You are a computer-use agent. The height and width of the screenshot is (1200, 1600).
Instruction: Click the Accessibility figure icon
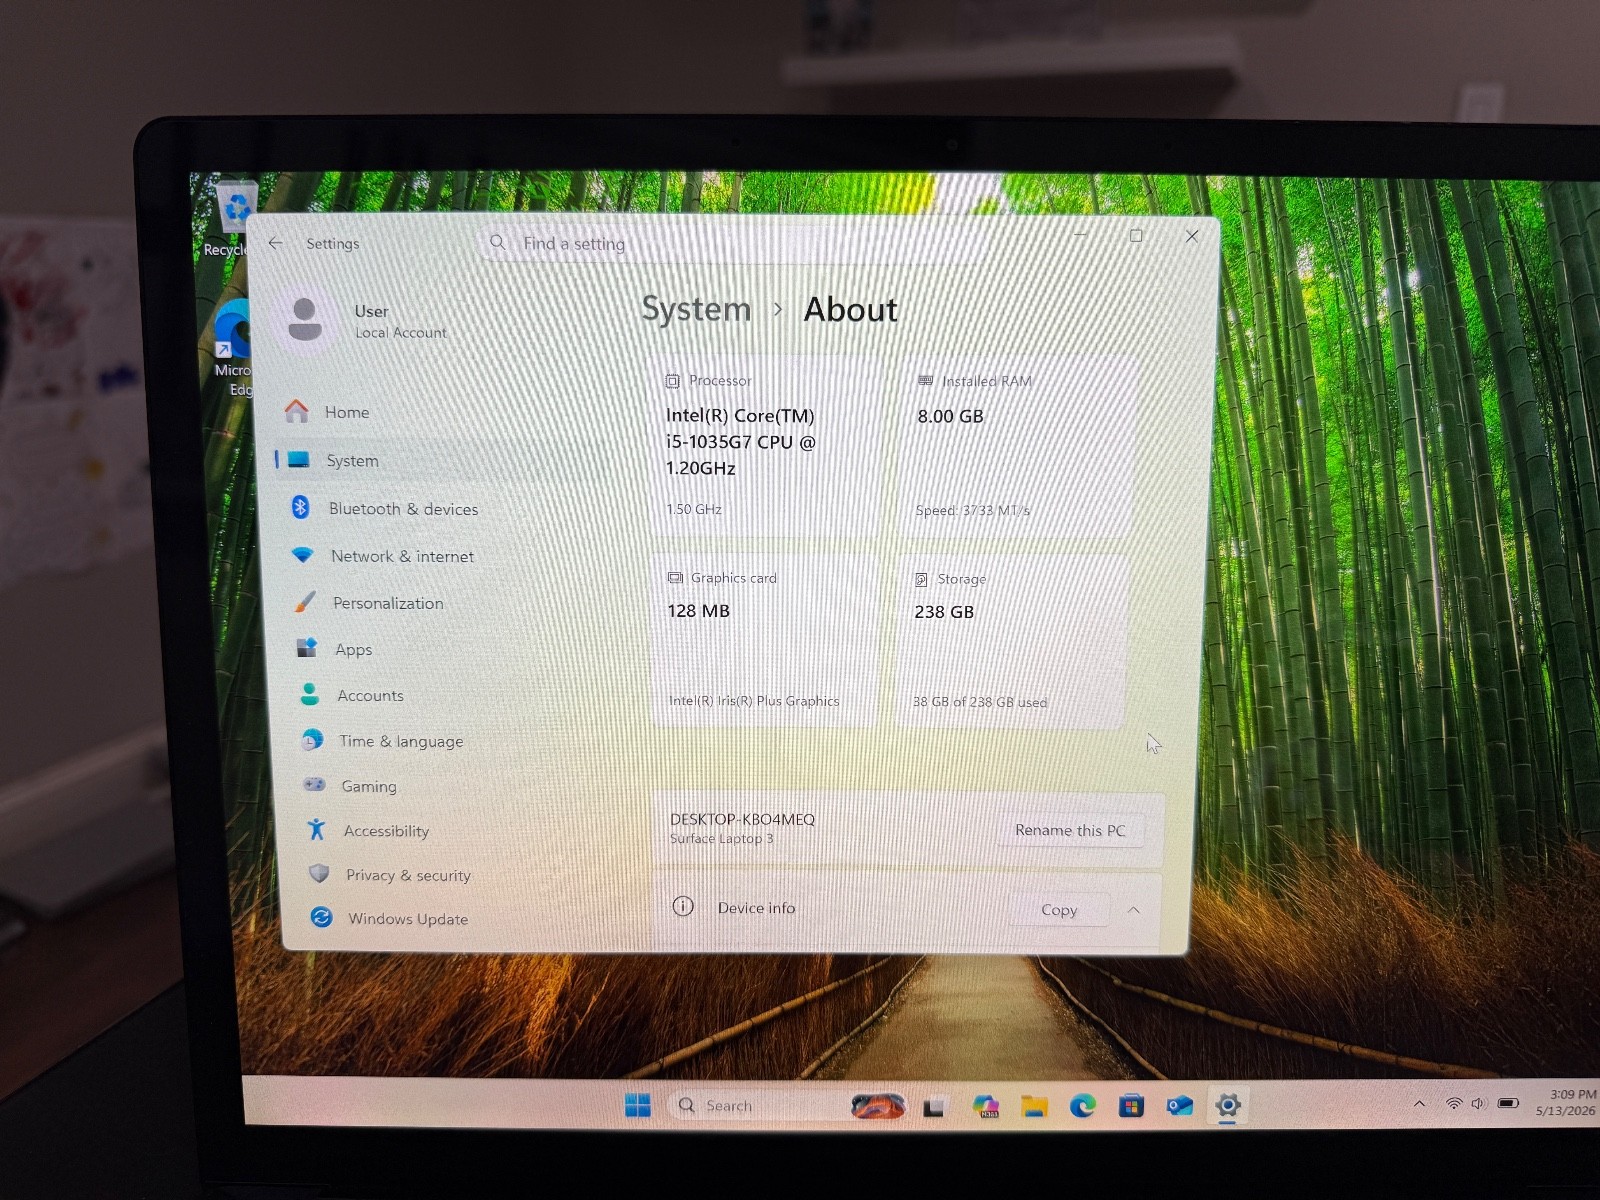tap(317, 829)
